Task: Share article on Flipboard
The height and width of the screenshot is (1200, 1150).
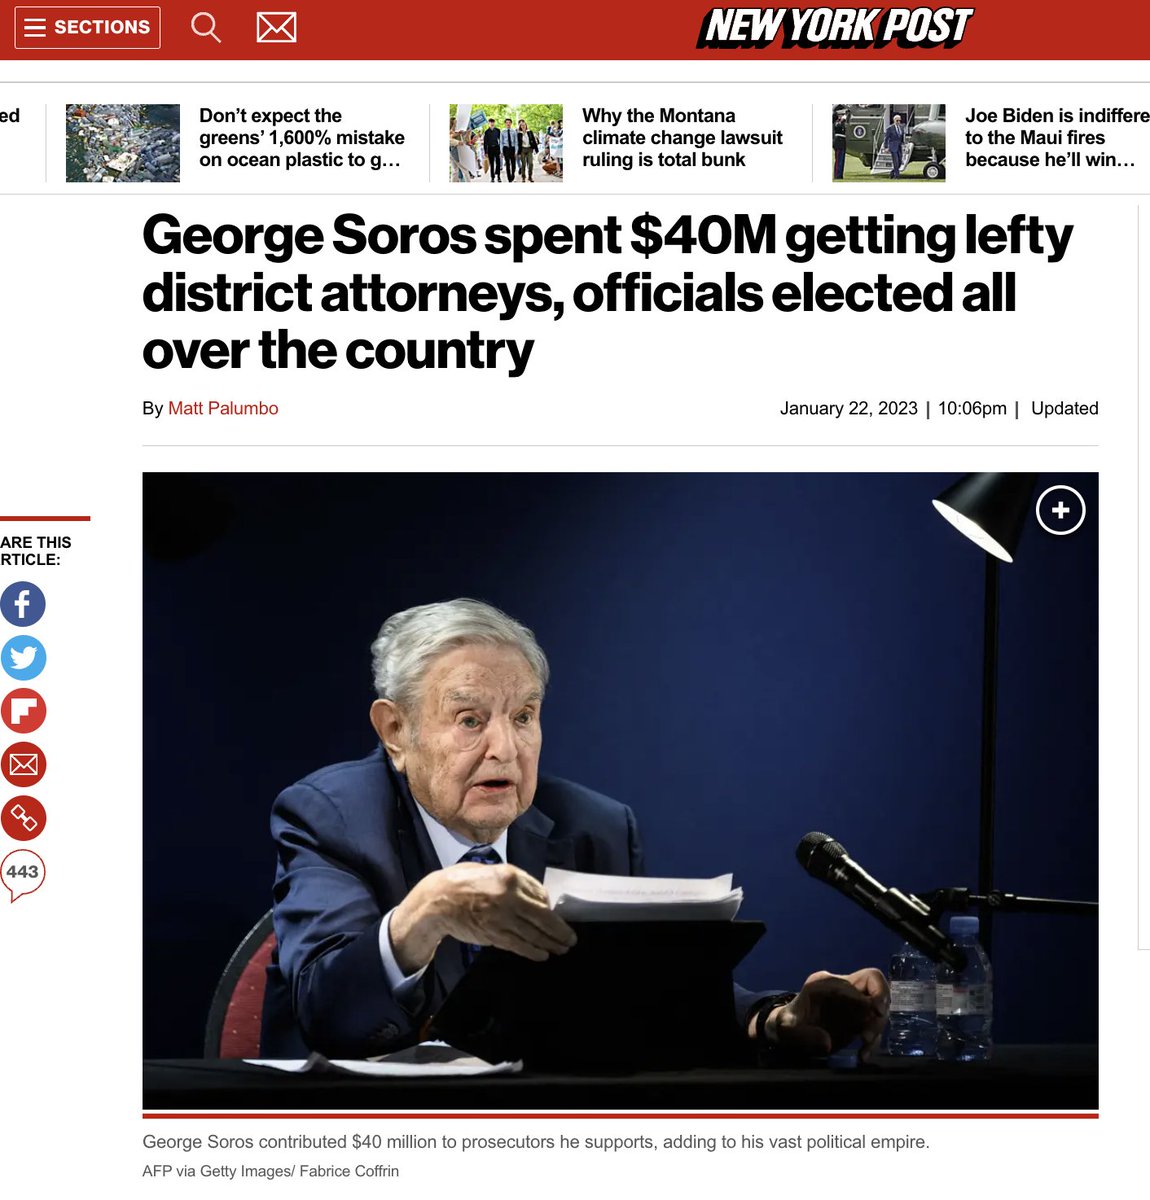Action: tap(22, 711)
